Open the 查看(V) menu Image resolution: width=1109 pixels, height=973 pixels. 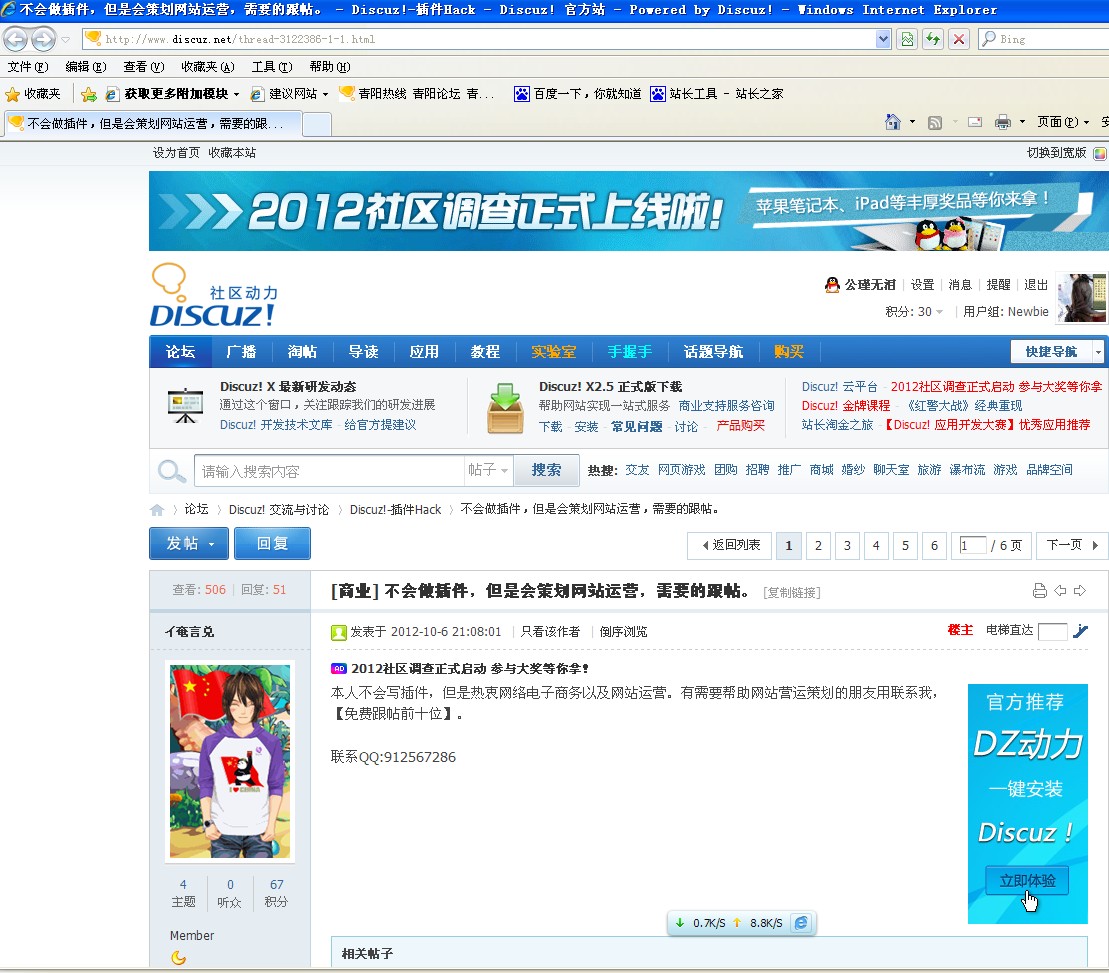point(144,66)
